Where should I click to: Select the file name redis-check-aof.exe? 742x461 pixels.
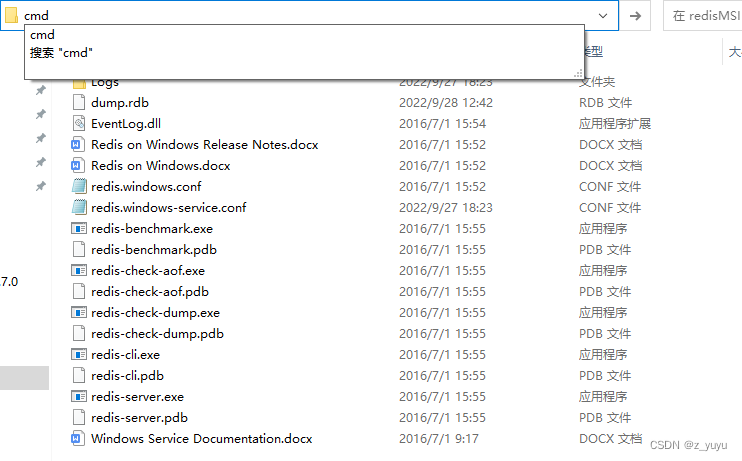point(148,271)
